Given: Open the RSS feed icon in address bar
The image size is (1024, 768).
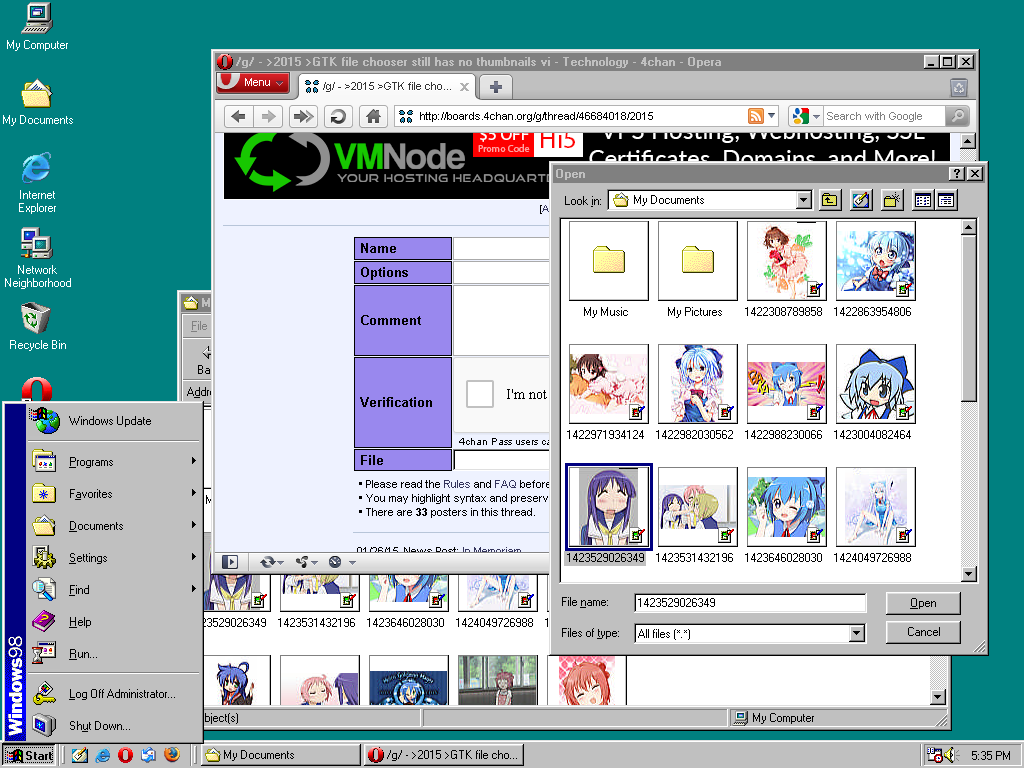Looking at the screenshot, I should coord(755,116).
